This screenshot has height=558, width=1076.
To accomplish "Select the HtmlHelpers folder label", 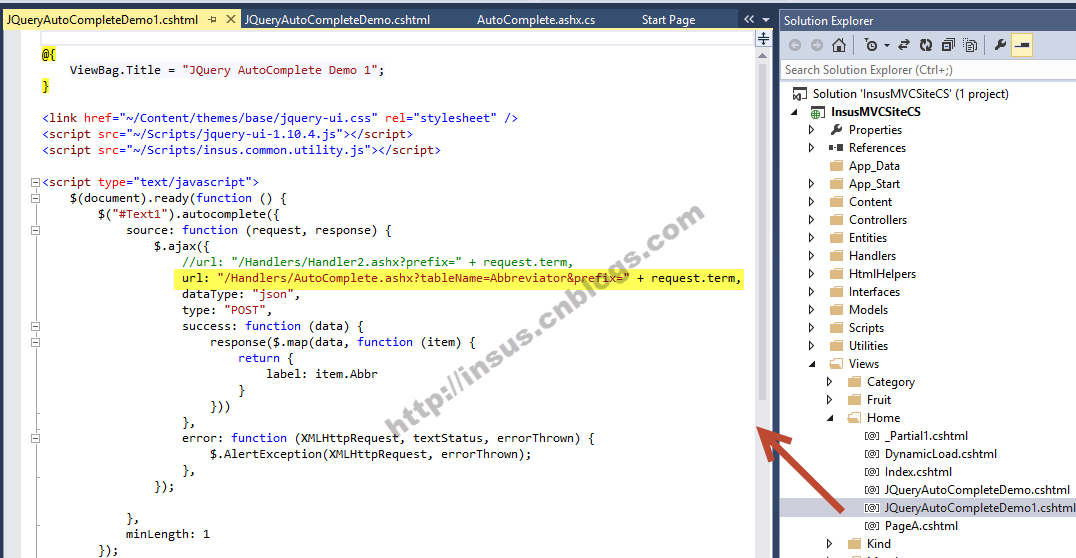I will coord(882,274).
